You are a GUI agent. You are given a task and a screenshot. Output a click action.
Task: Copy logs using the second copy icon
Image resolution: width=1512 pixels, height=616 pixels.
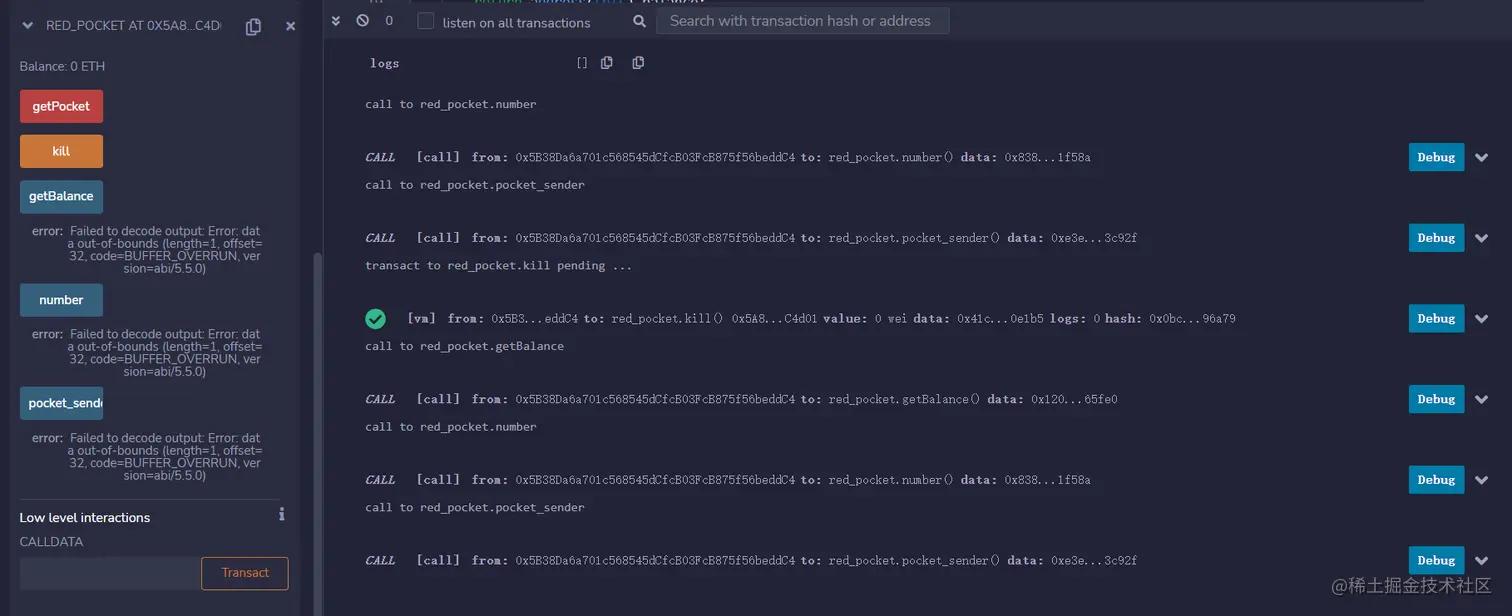[x=638, y=63]
